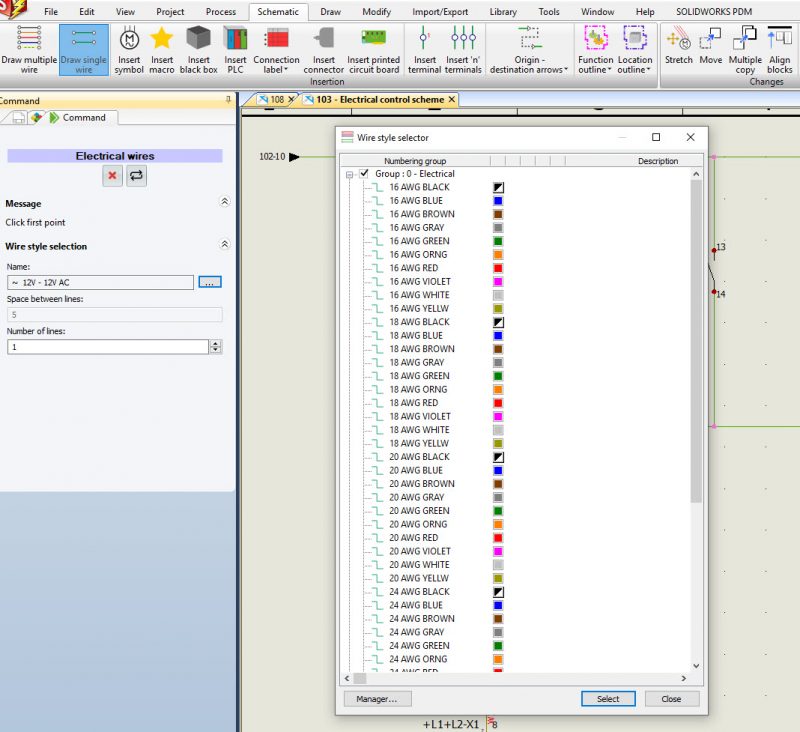The width and height of the screenshot is (800, 732).
Task: Switch to the Library ribbon tab
Action: (x=503, y=12)
